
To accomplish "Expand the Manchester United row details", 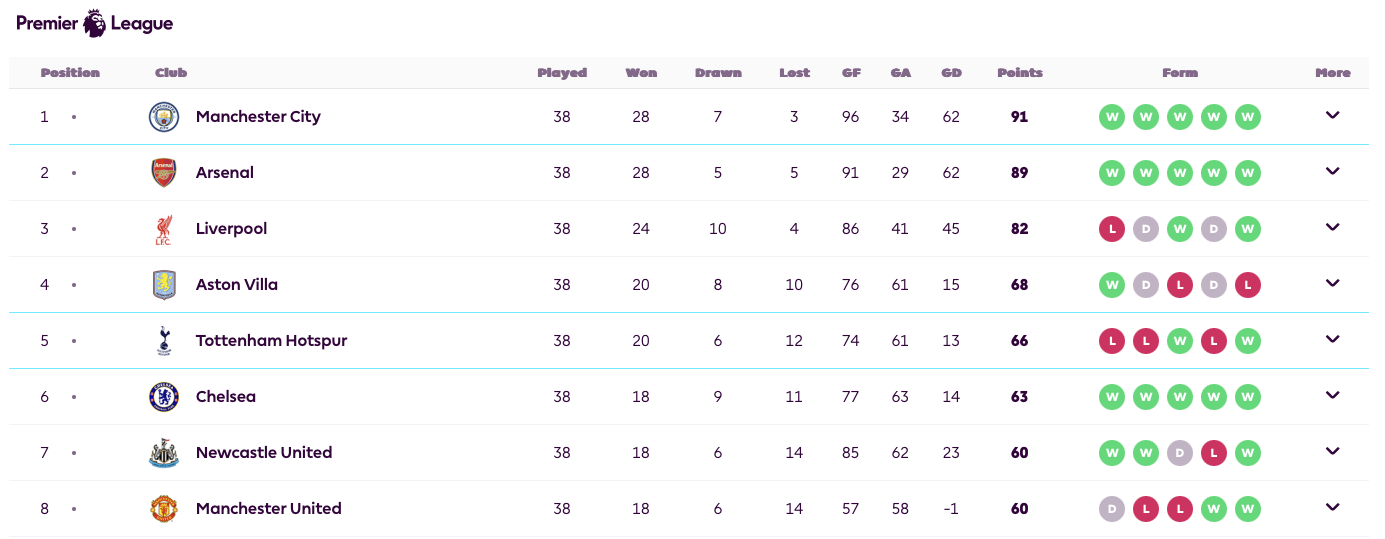I will click(x=1332, y=508).
